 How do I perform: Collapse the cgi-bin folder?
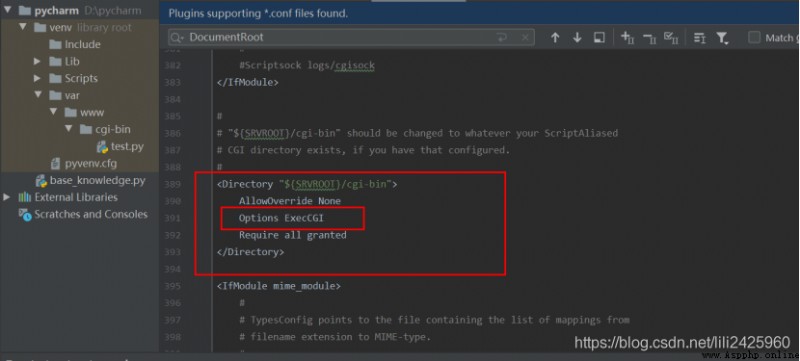click(x=68, y=129)
